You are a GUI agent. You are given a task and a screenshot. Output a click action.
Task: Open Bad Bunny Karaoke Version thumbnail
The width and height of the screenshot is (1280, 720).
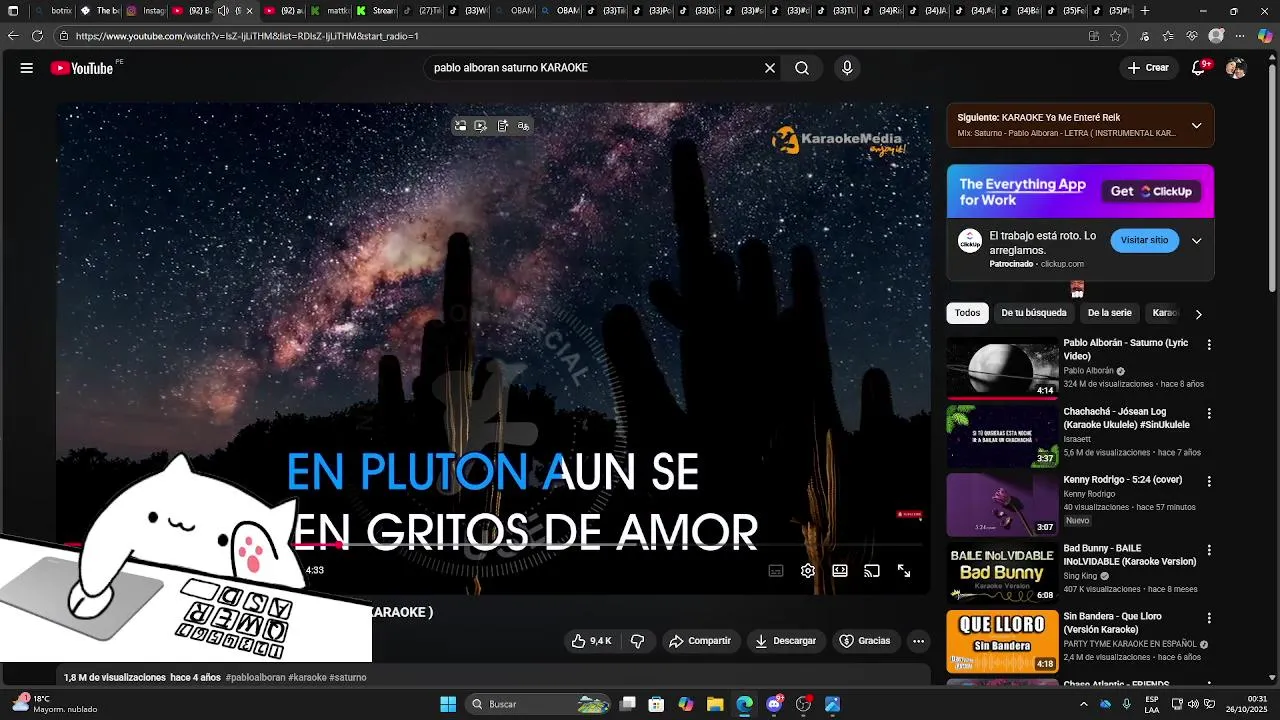(x=1002, y=573)
